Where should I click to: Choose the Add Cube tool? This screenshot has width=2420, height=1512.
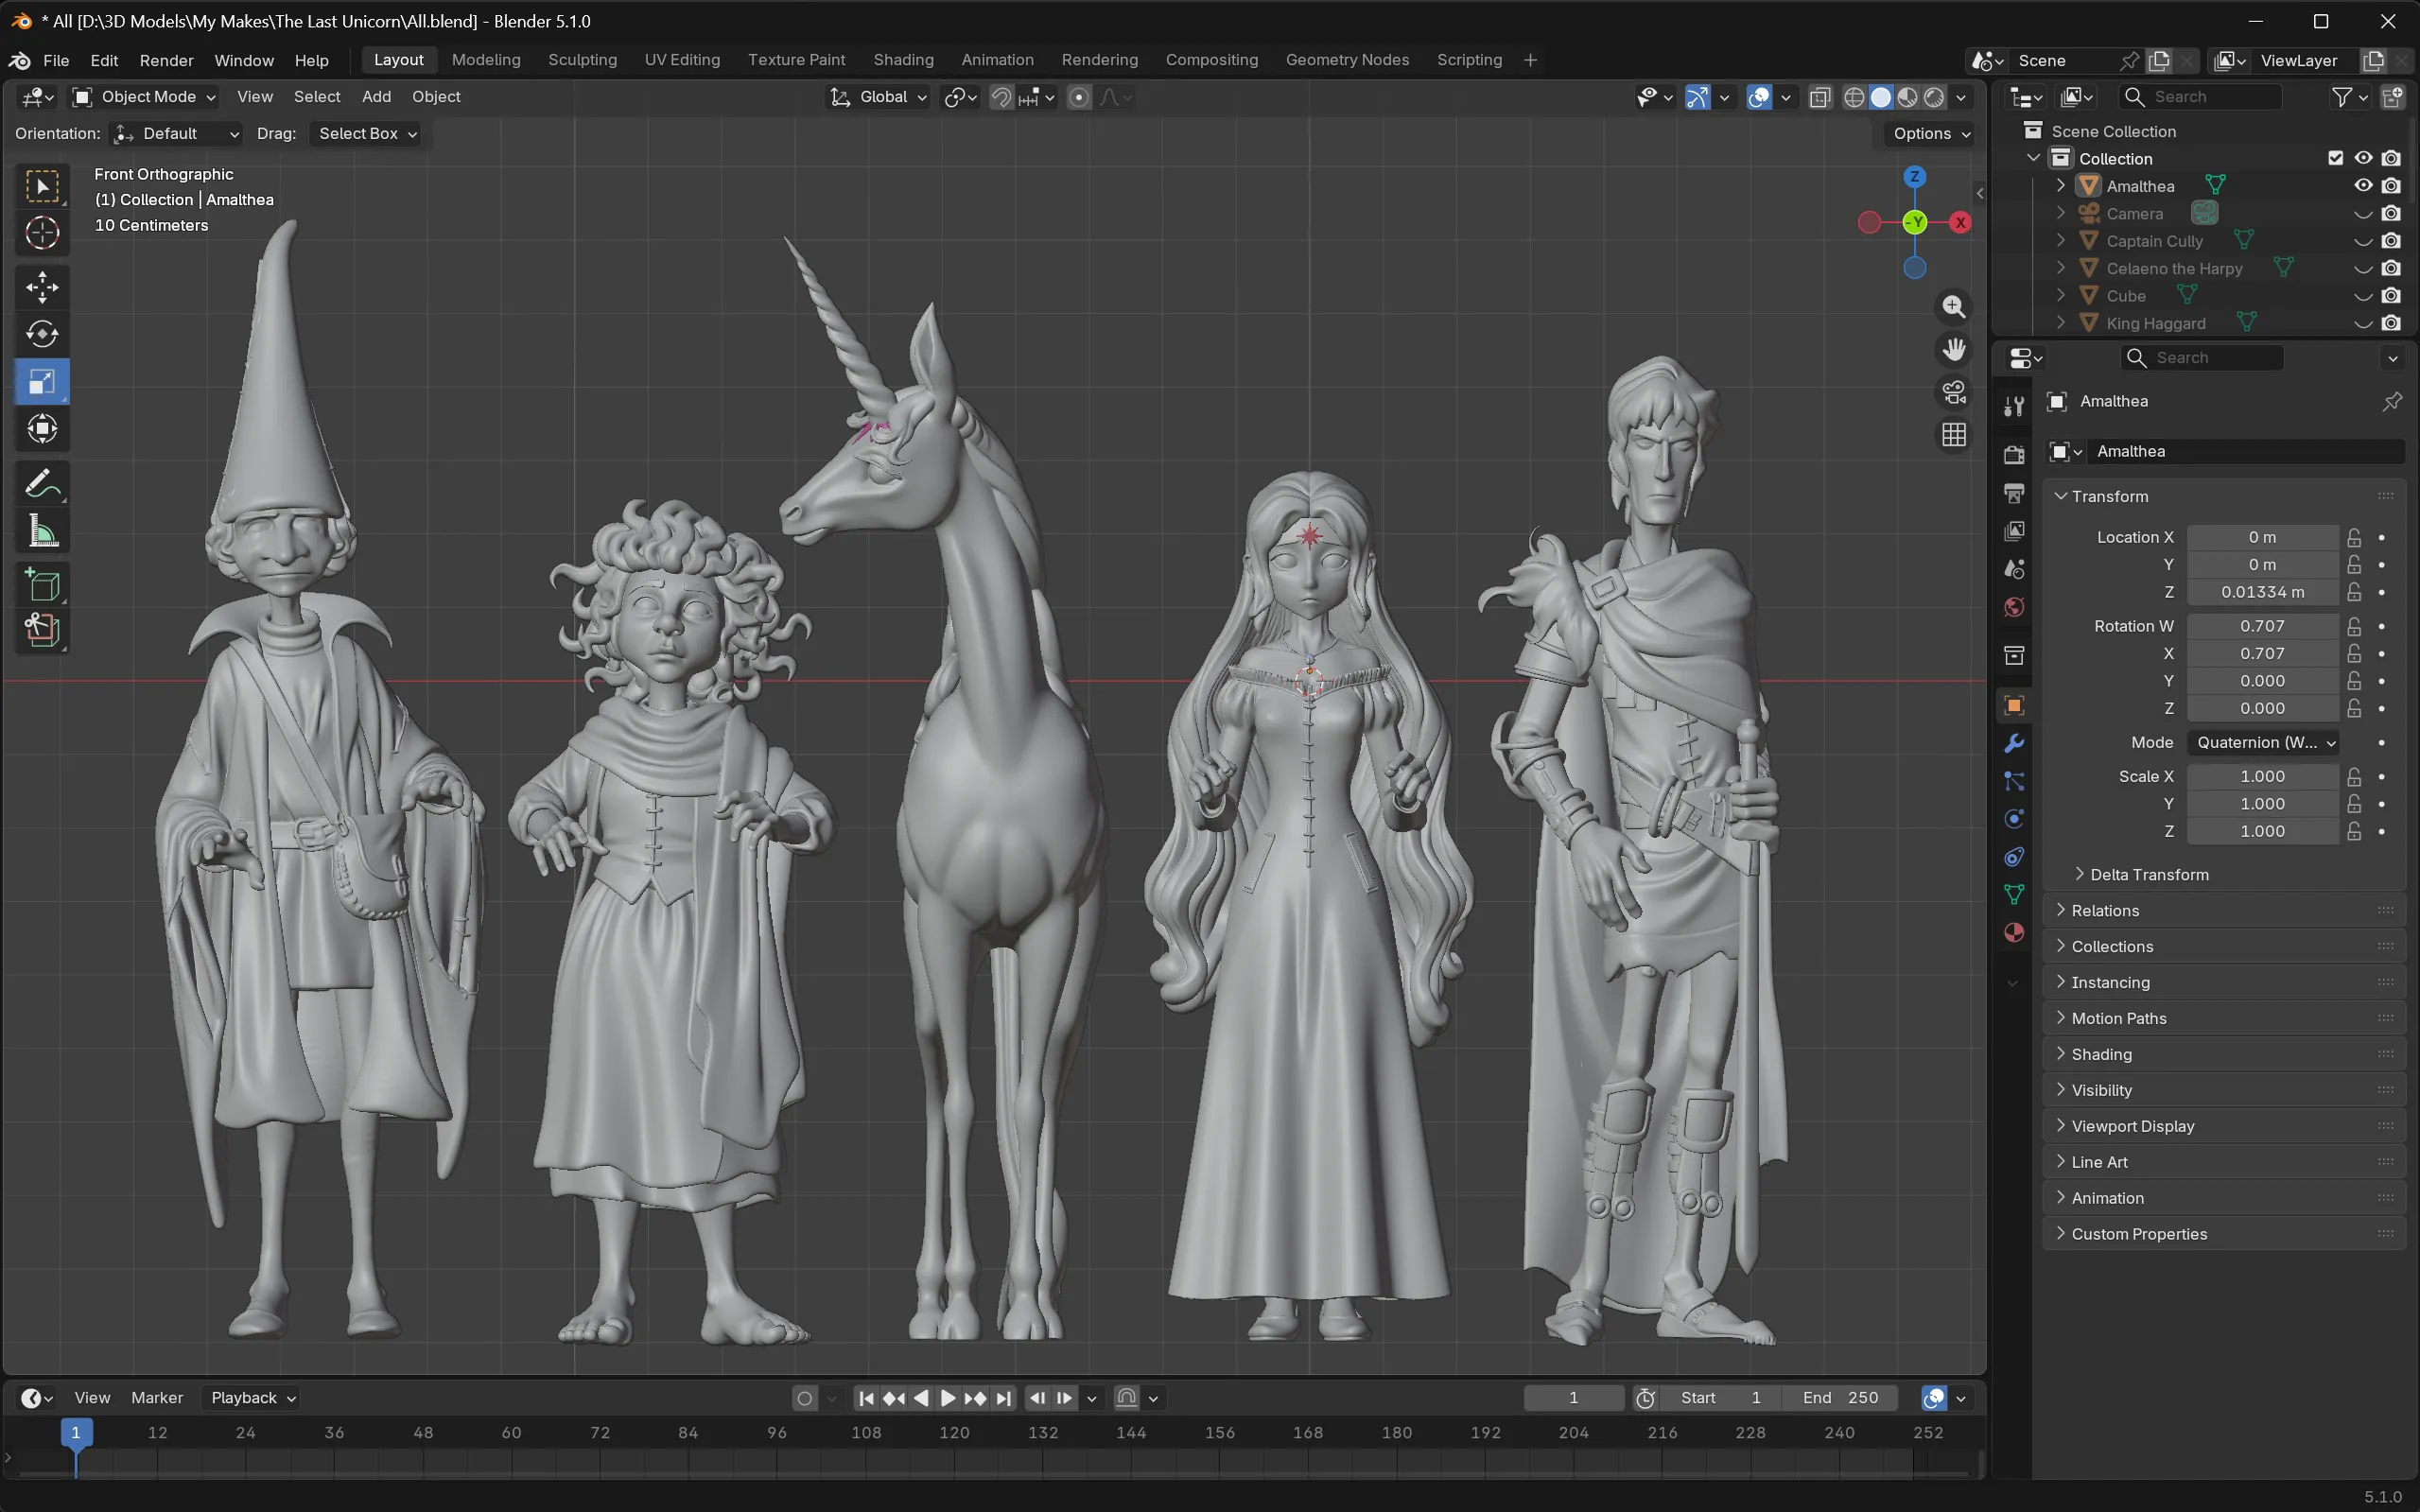(x=42, y=585)
